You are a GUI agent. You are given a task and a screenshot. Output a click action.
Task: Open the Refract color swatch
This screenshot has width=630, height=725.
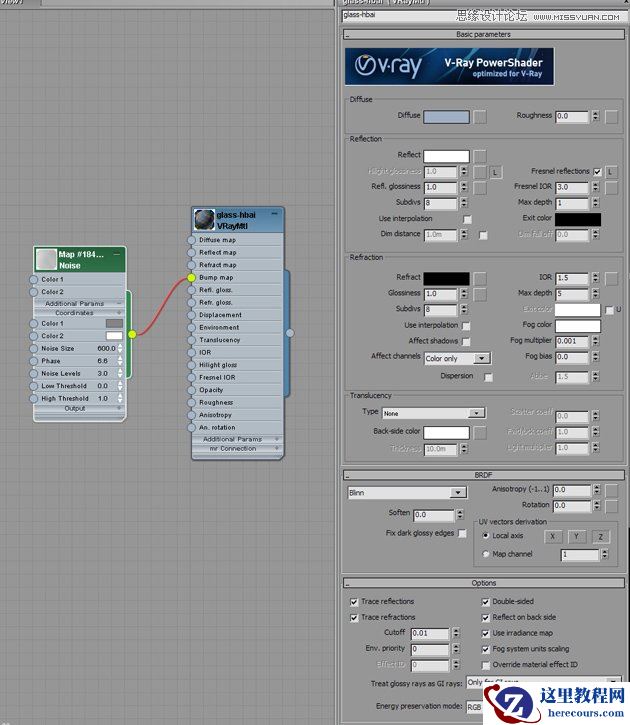[x=446, y=278]
